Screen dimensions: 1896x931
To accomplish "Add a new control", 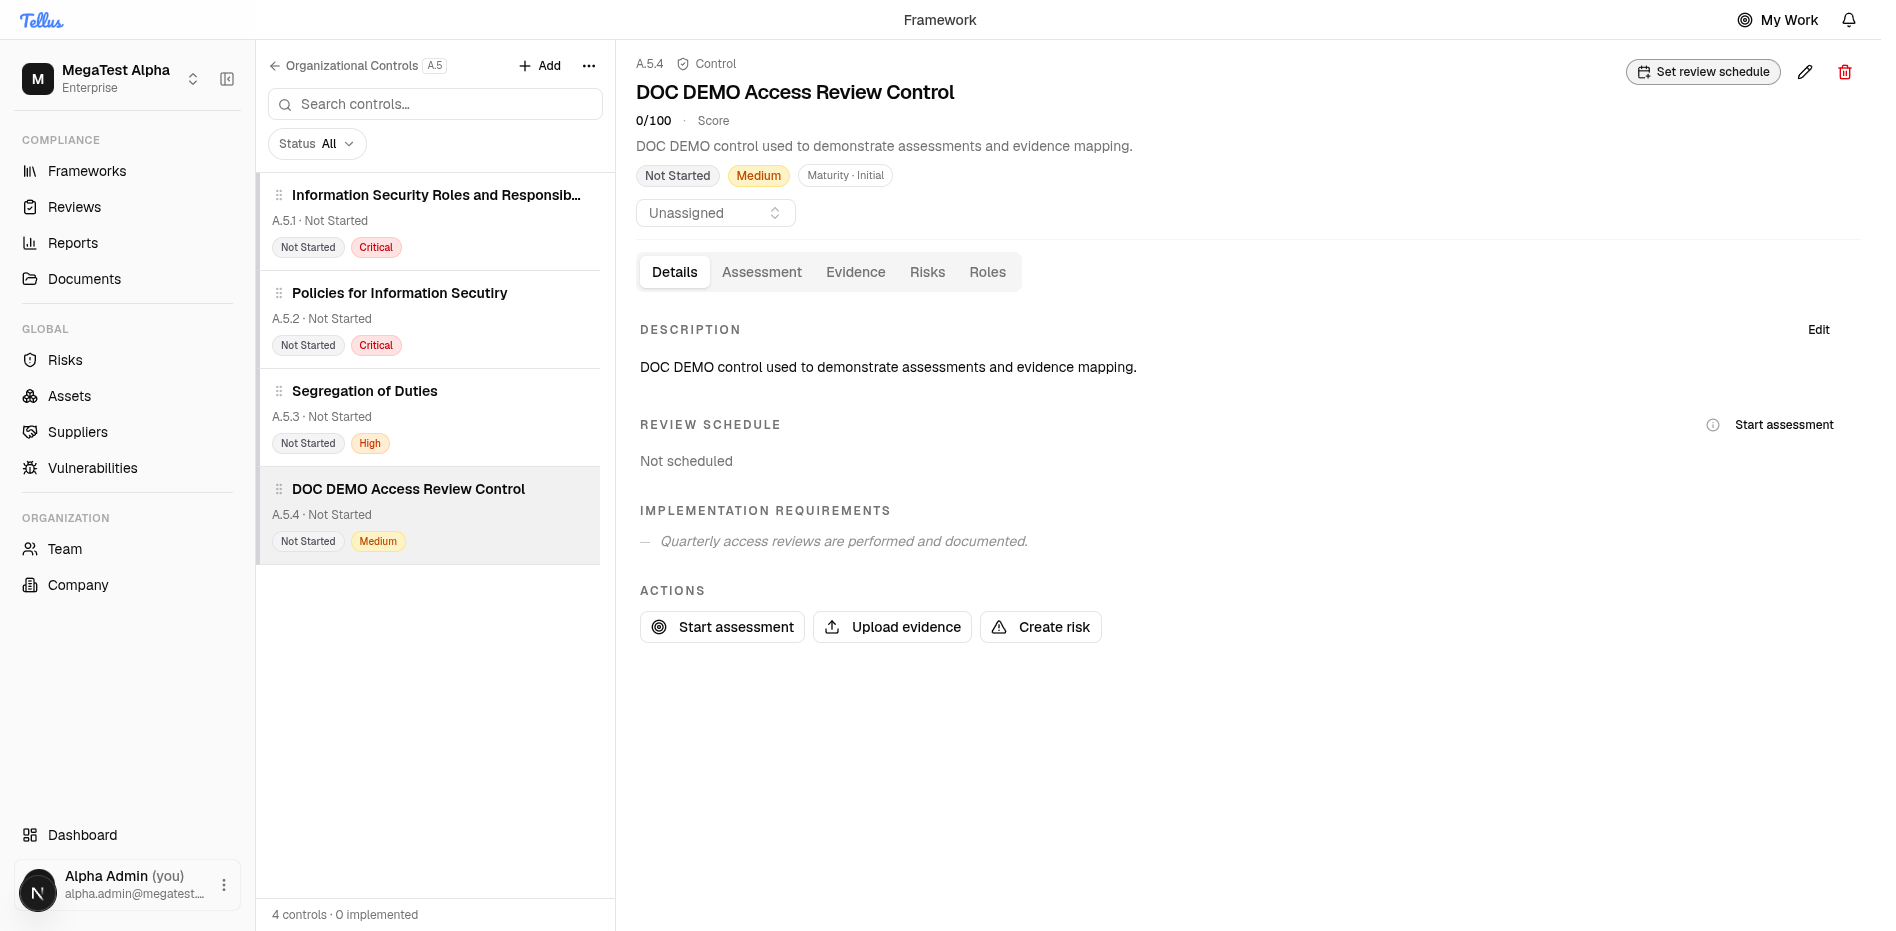I will [540, 66].
